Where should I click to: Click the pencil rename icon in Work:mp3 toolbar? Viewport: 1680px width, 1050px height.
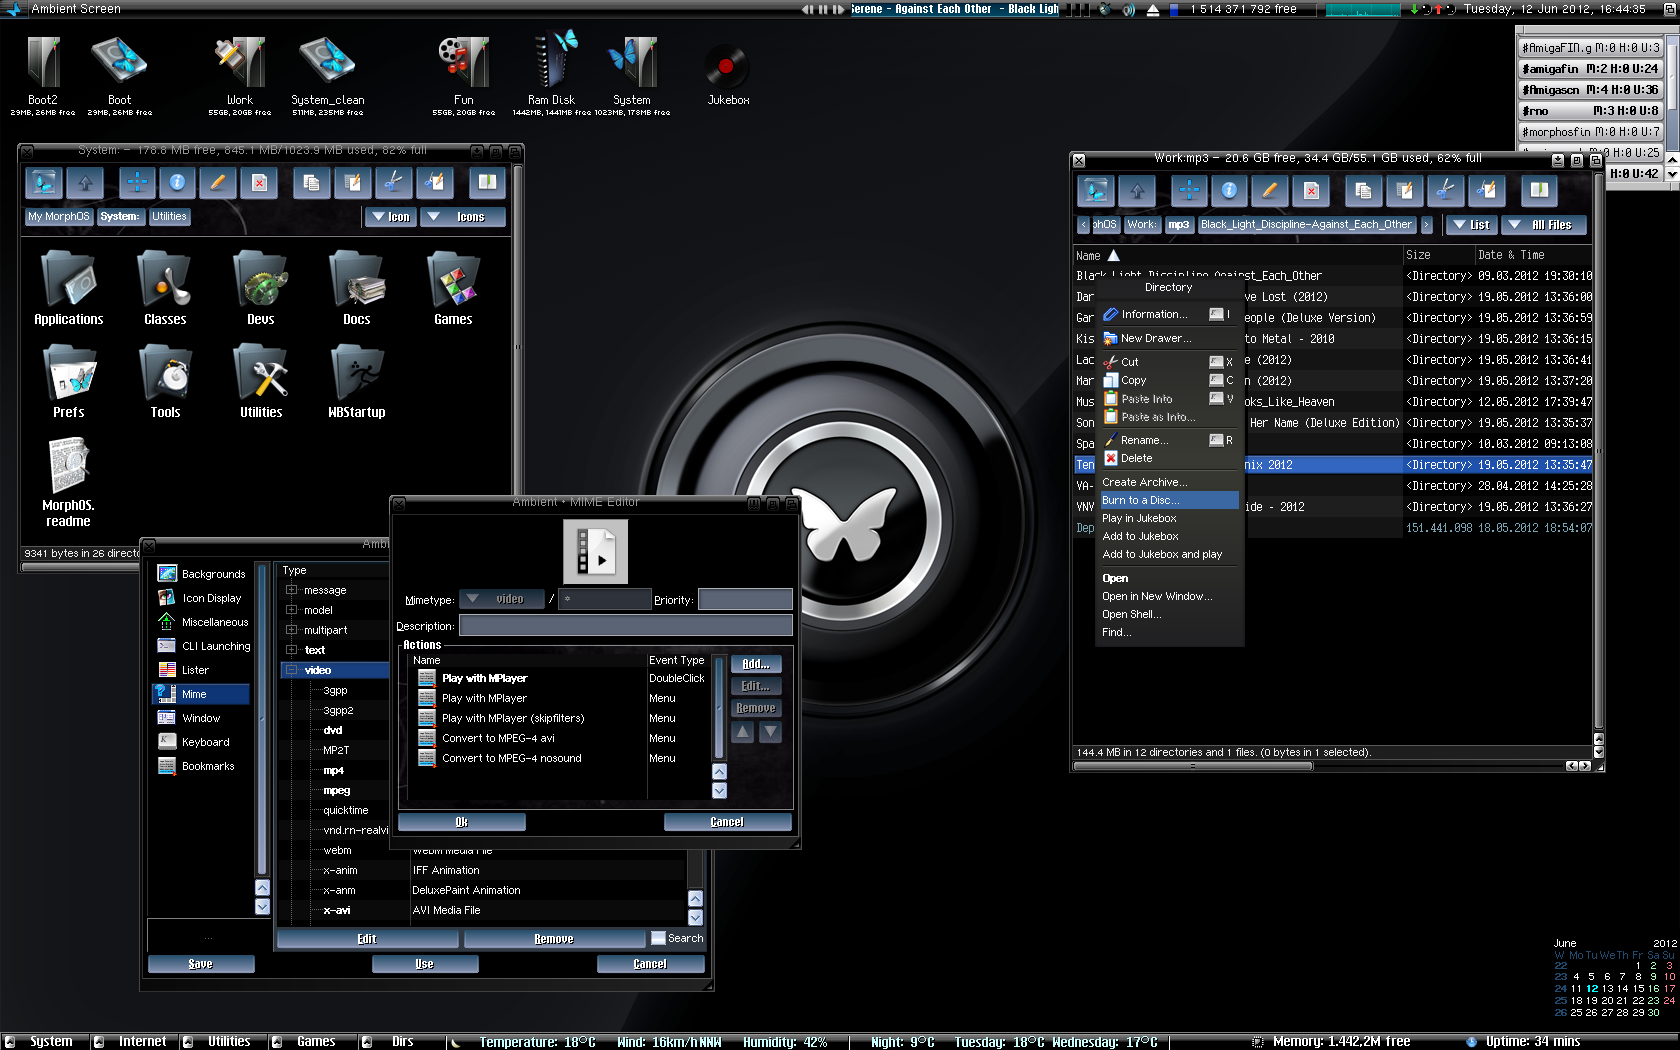1269,190
